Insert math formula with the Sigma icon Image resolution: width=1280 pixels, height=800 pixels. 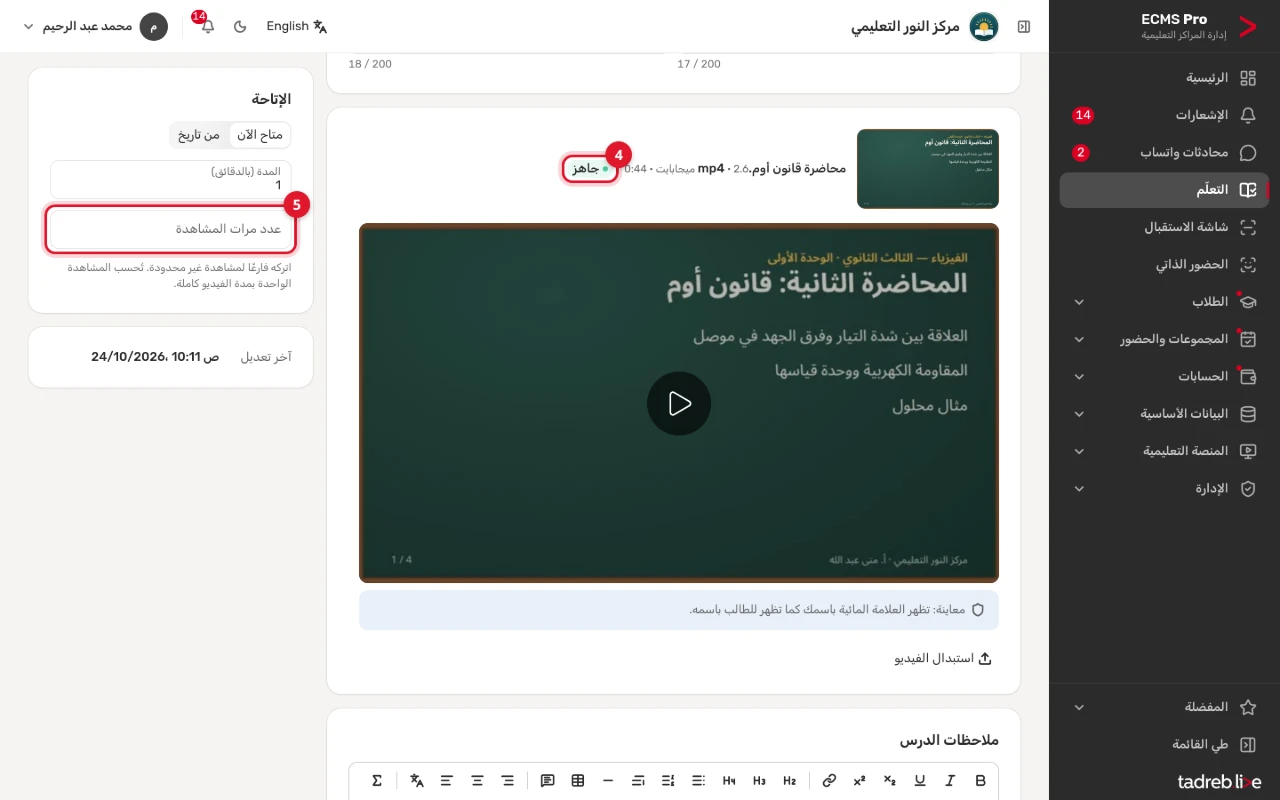coord(377,780)
